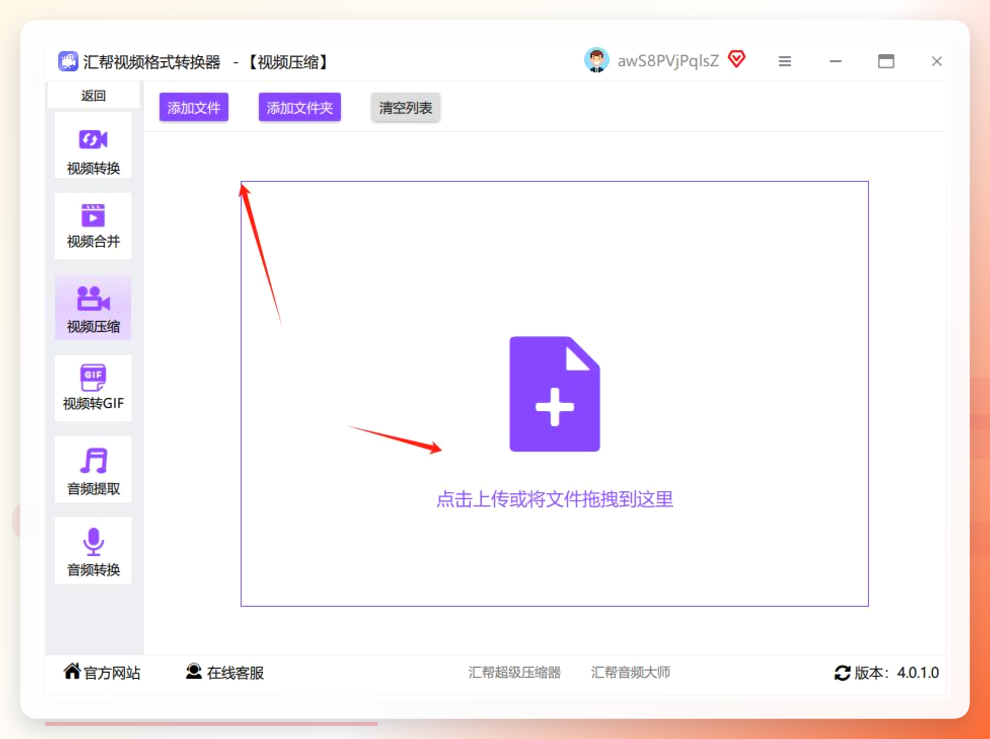Minimize the converter window
Image resolution: width=990 pixels, height=739 pixels.
tap(835, 61)
